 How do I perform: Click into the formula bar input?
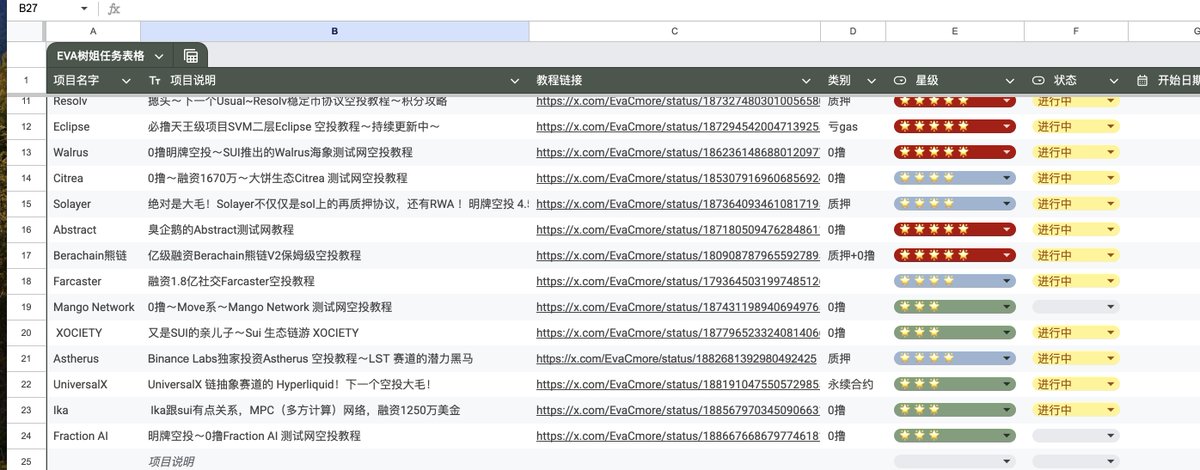tap(660, 8)
